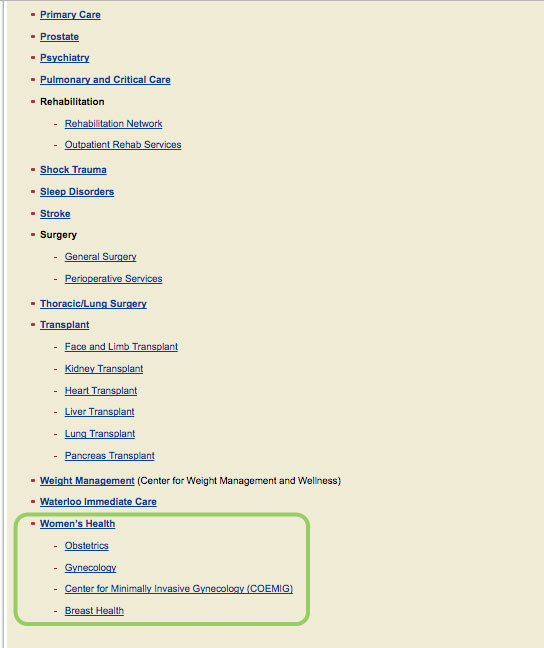The width and height of the screenshot is (544, 648).
Task: Open the Heart Transplant link
Action: (x=101, y=391)
